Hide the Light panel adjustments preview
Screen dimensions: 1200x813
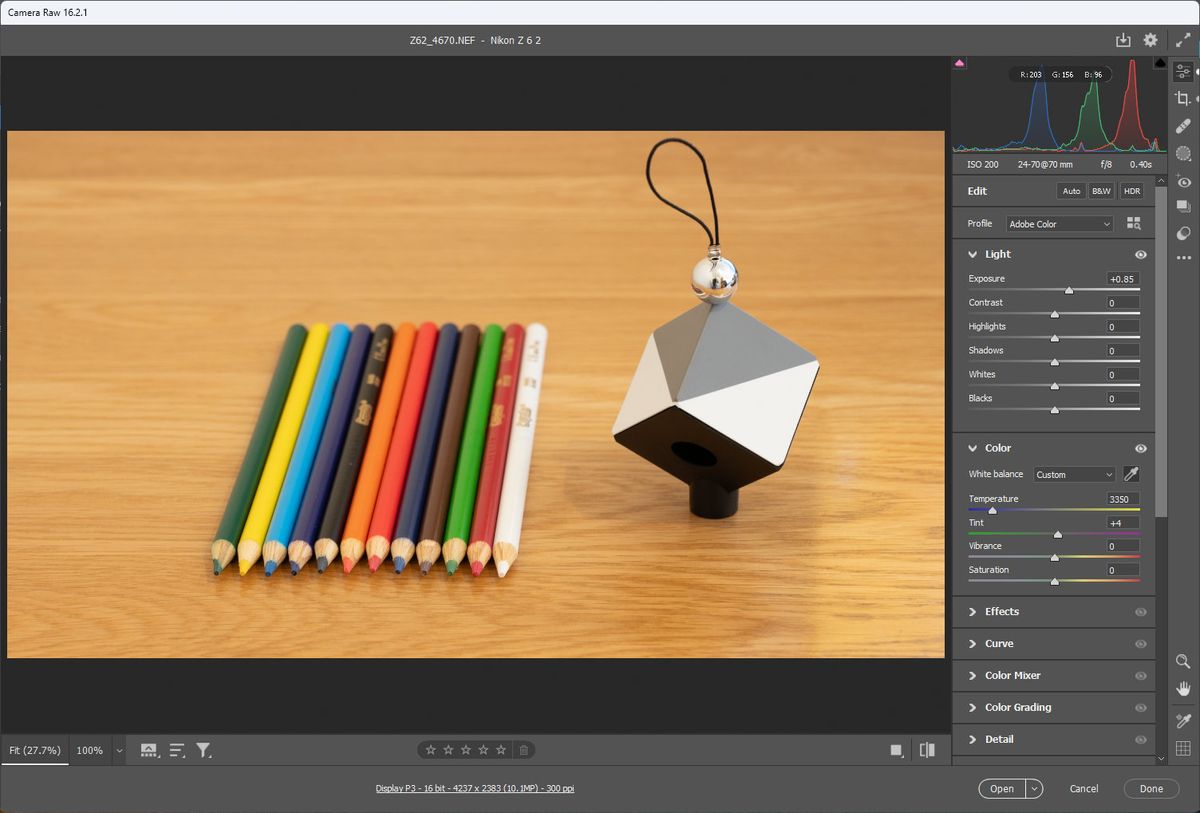tap(1140, 255)
